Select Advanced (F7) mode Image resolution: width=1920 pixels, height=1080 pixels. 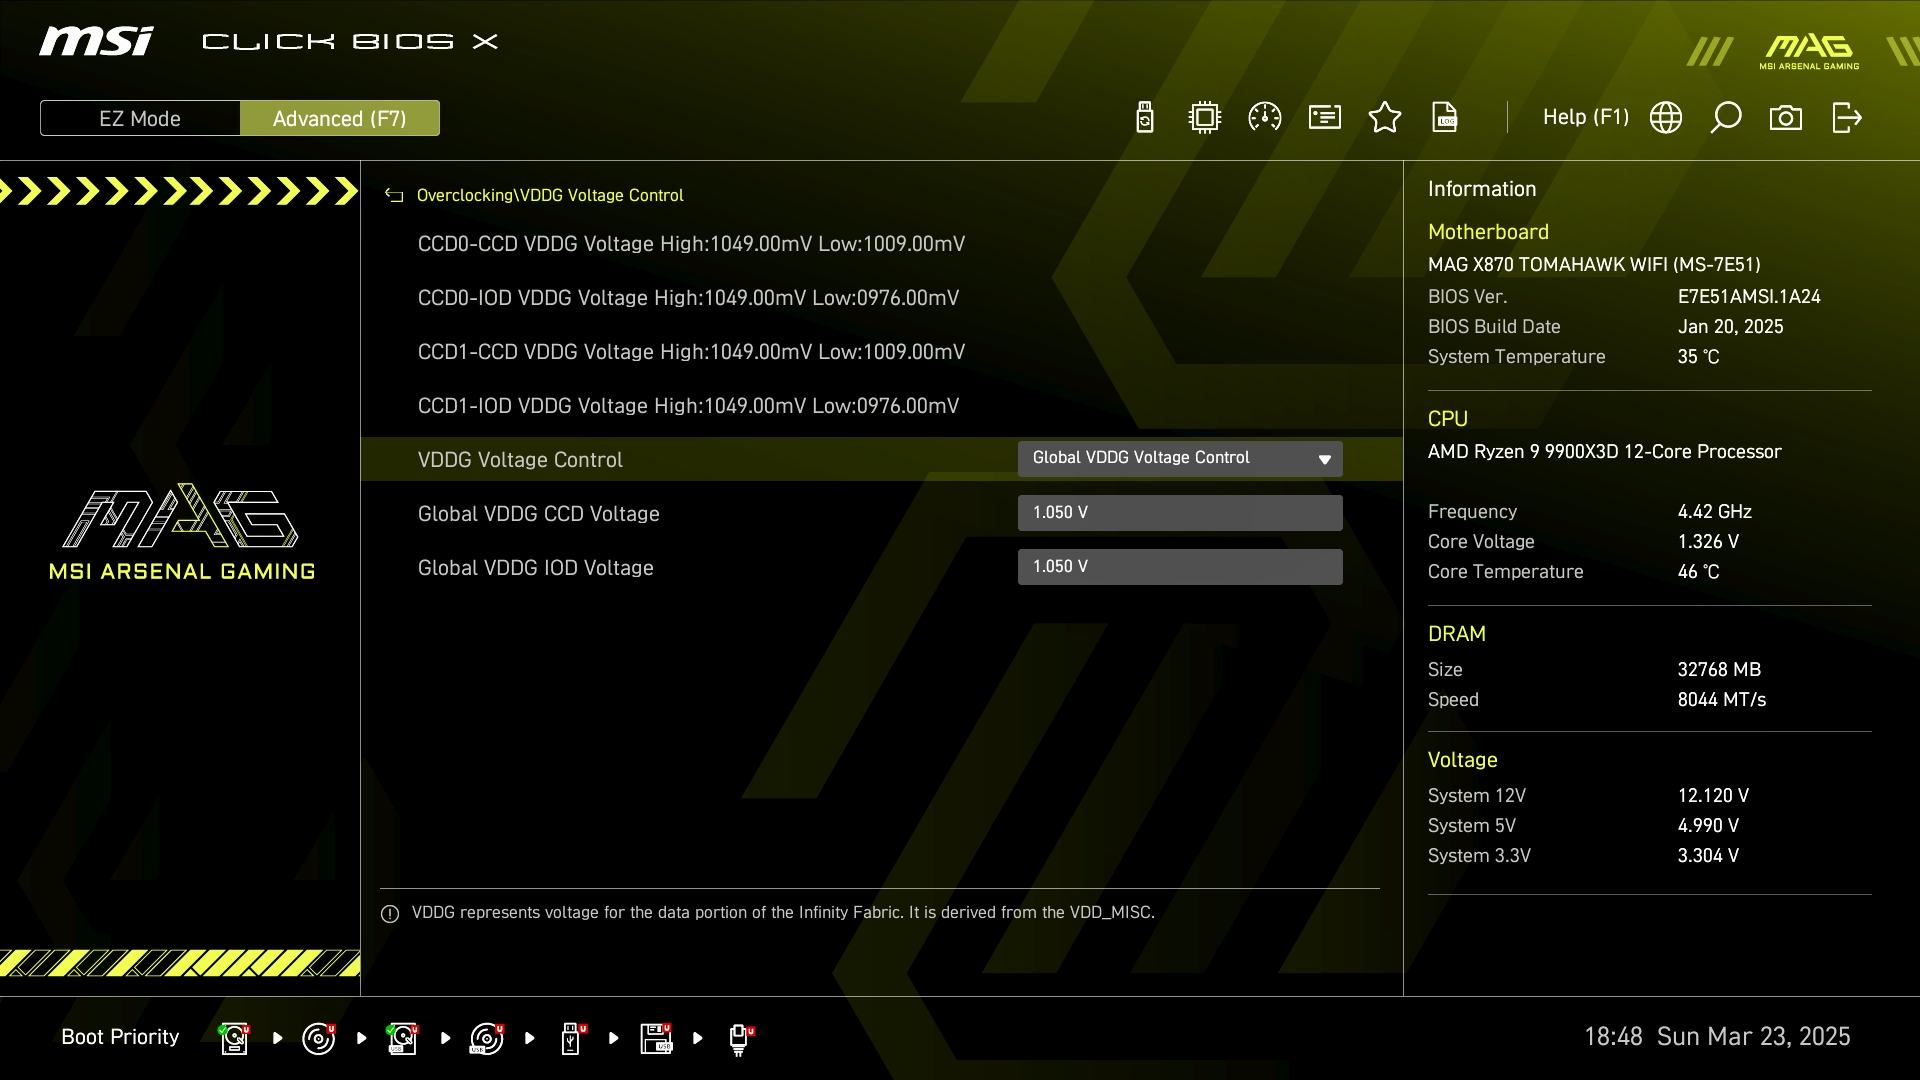[x=339, y=118]
